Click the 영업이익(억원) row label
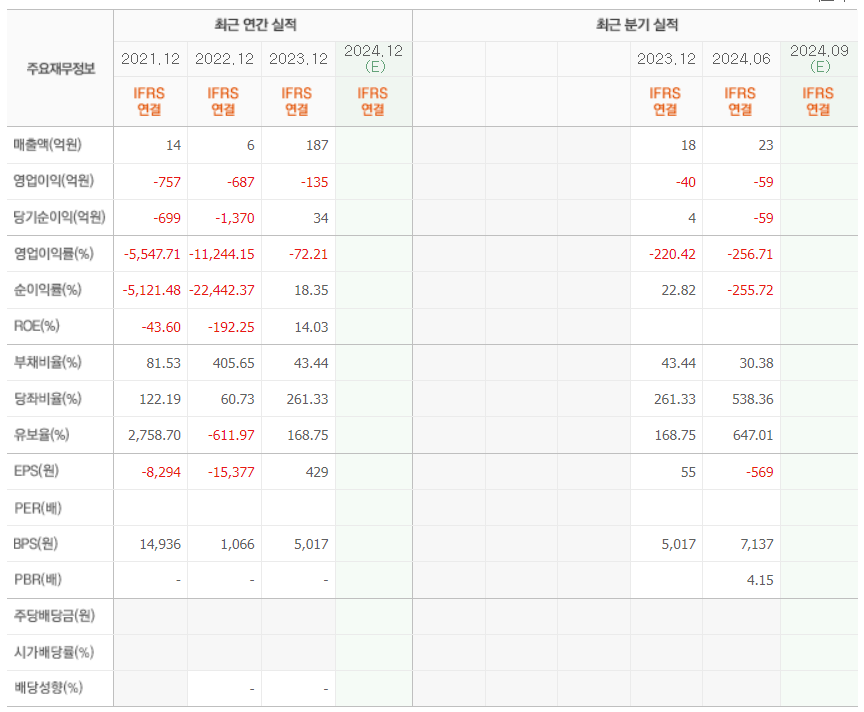 click(x=53, y=181)
